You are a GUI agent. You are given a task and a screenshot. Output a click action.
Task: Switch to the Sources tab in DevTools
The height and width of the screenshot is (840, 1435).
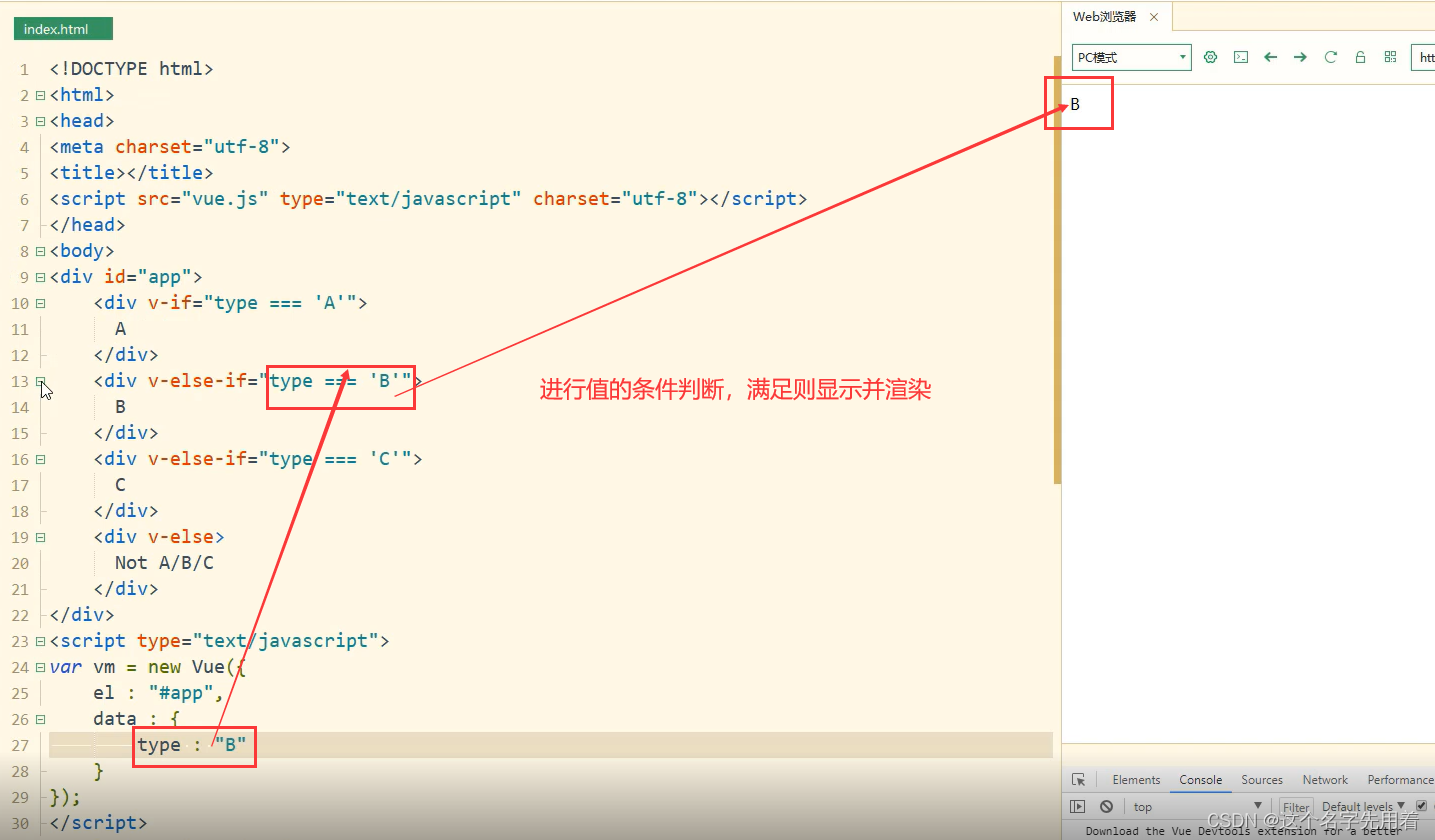click(x=1262, y=780)
